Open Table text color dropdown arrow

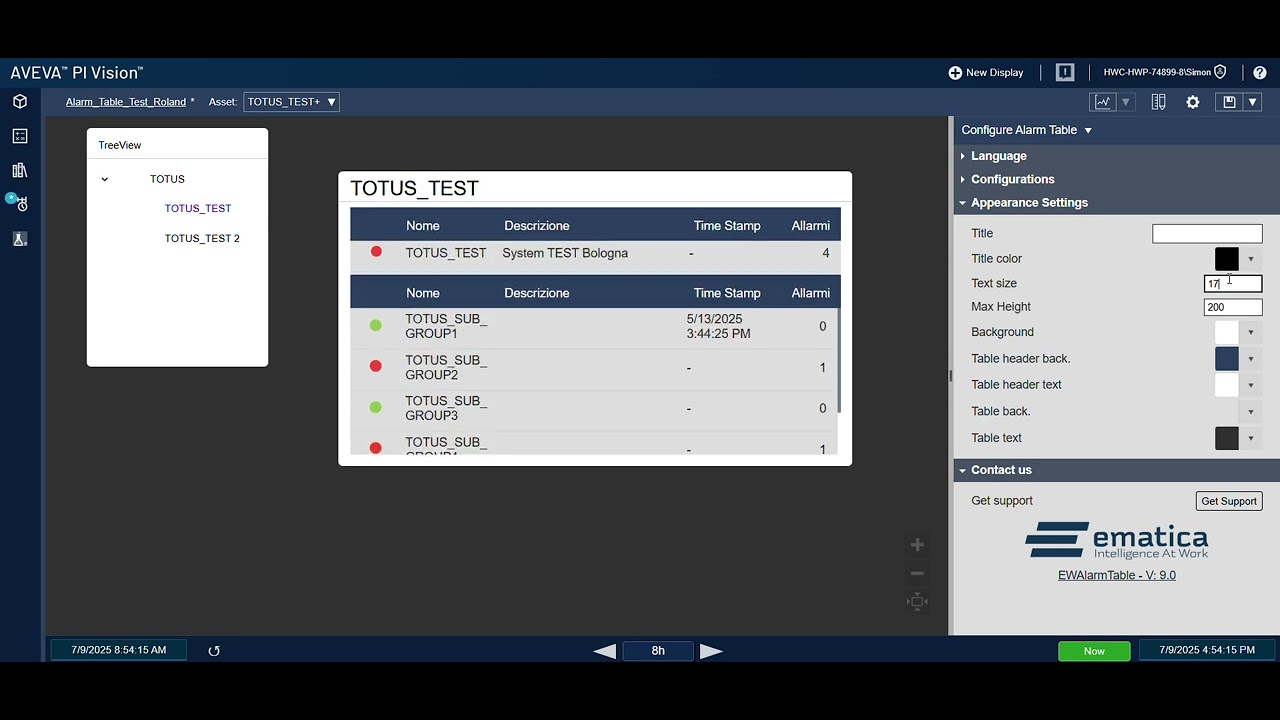tap(1250, 438)
